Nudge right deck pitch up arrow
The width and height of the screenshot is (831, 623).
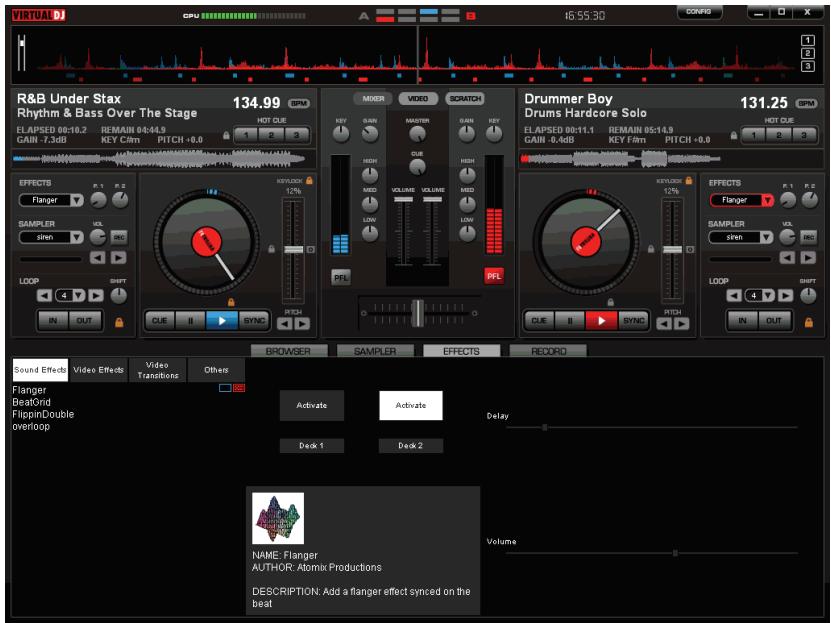682,324
